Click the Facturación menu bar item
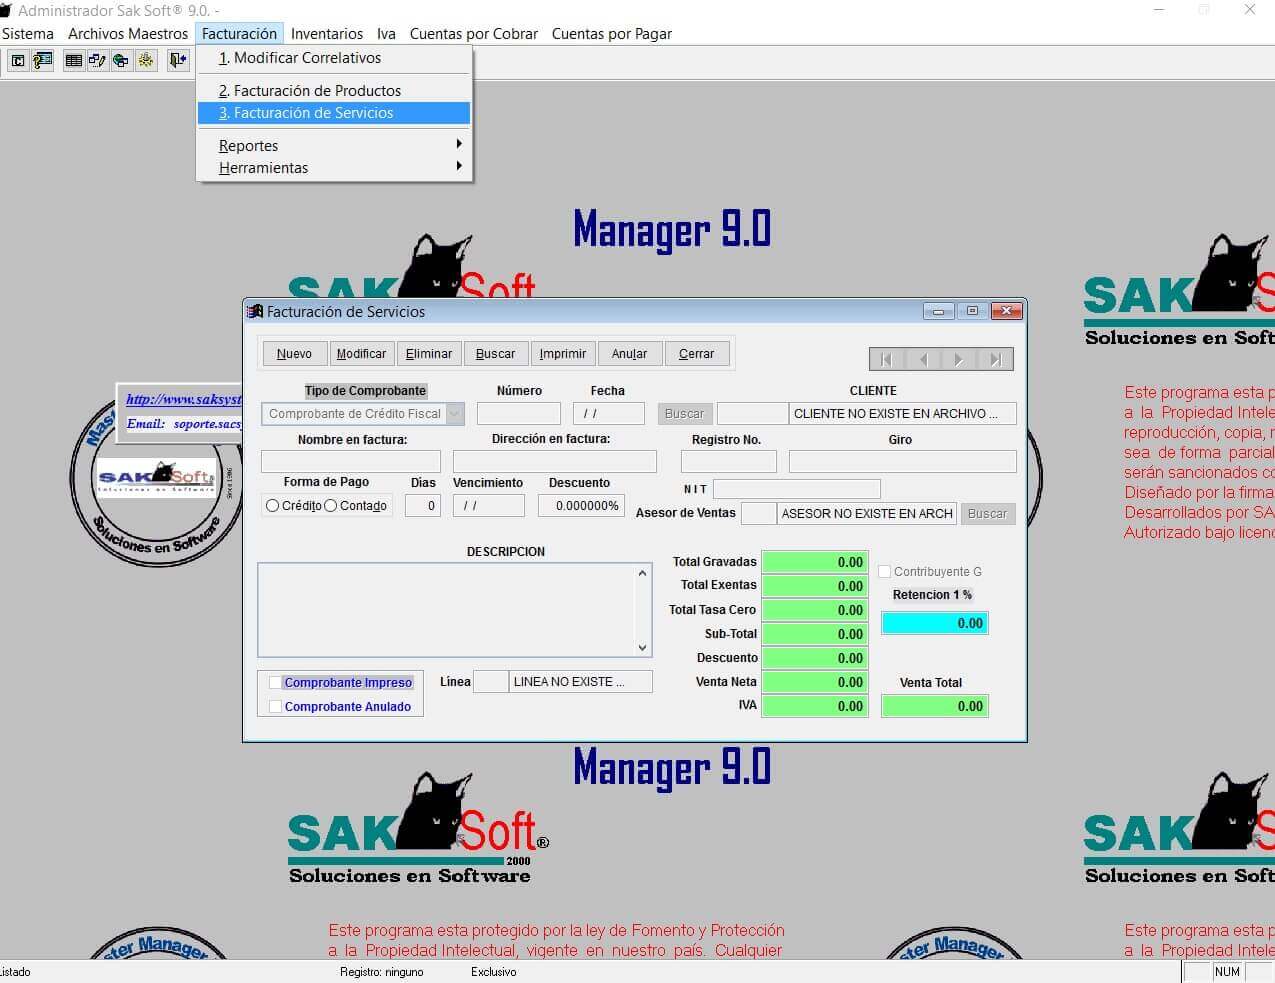This screenshot has width=1275, height=983. (x=239, y=33)
